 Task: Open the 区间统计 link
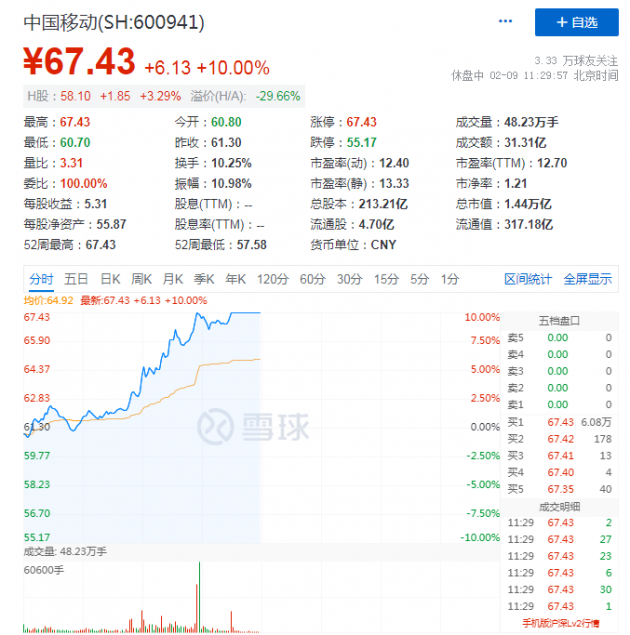pyautogui.click(x=528, y=279)
